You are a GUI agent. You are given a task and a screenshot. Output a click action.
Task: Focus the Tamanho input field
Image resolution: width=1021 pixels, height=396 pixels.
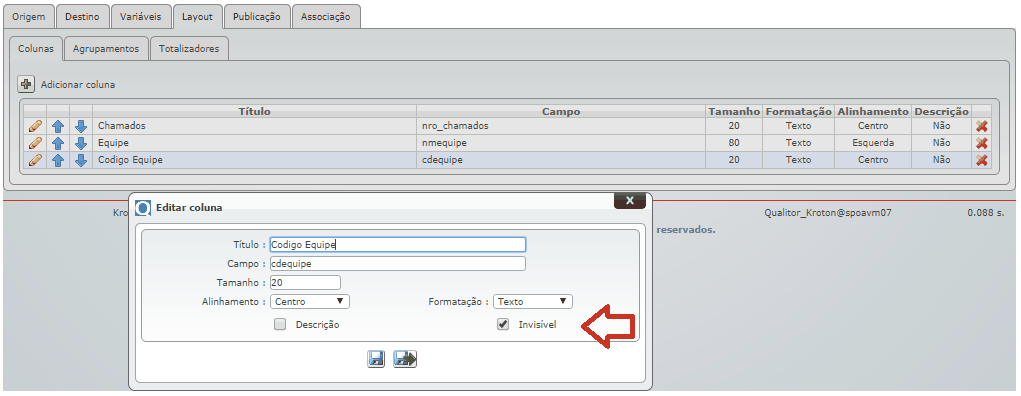305,283
